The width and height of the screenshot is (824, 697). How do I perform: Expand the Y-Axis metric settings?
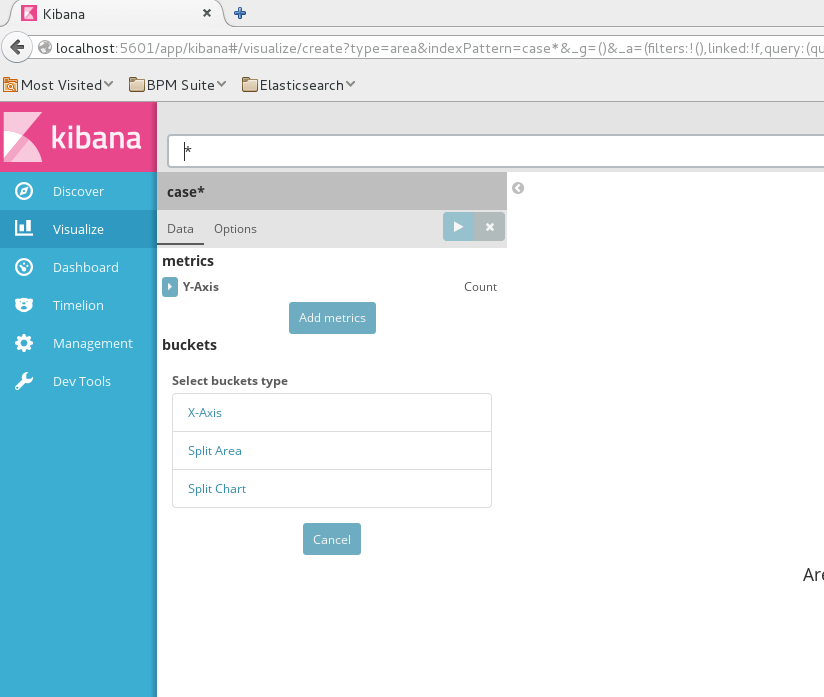(170, 287)
